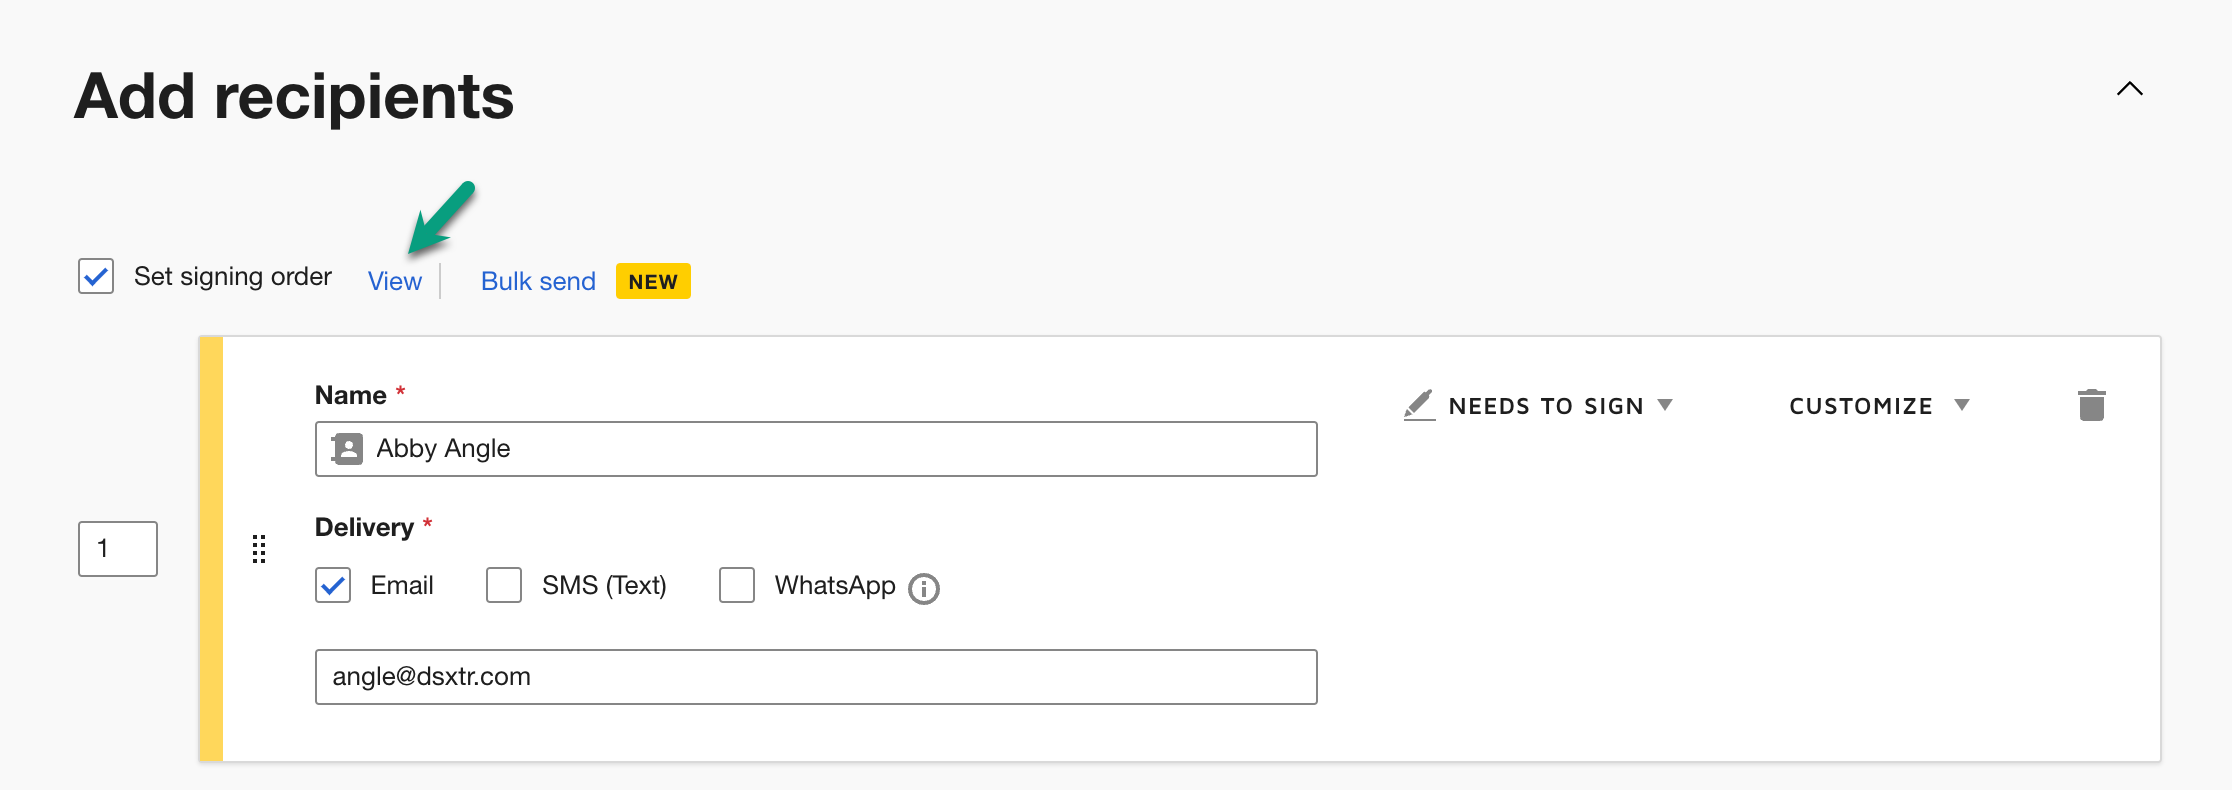Click the yellow NEW badge
This screenshot has height=790, width=2232.
(653, 281)
